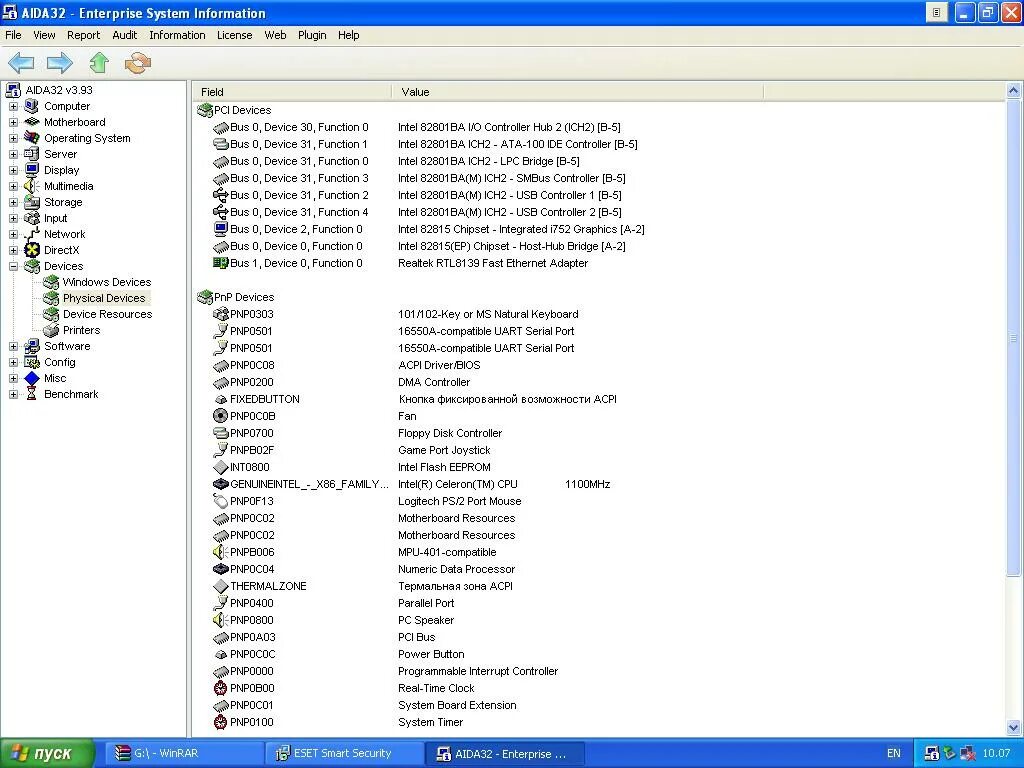Open the File menu

(x=13, y=35)
